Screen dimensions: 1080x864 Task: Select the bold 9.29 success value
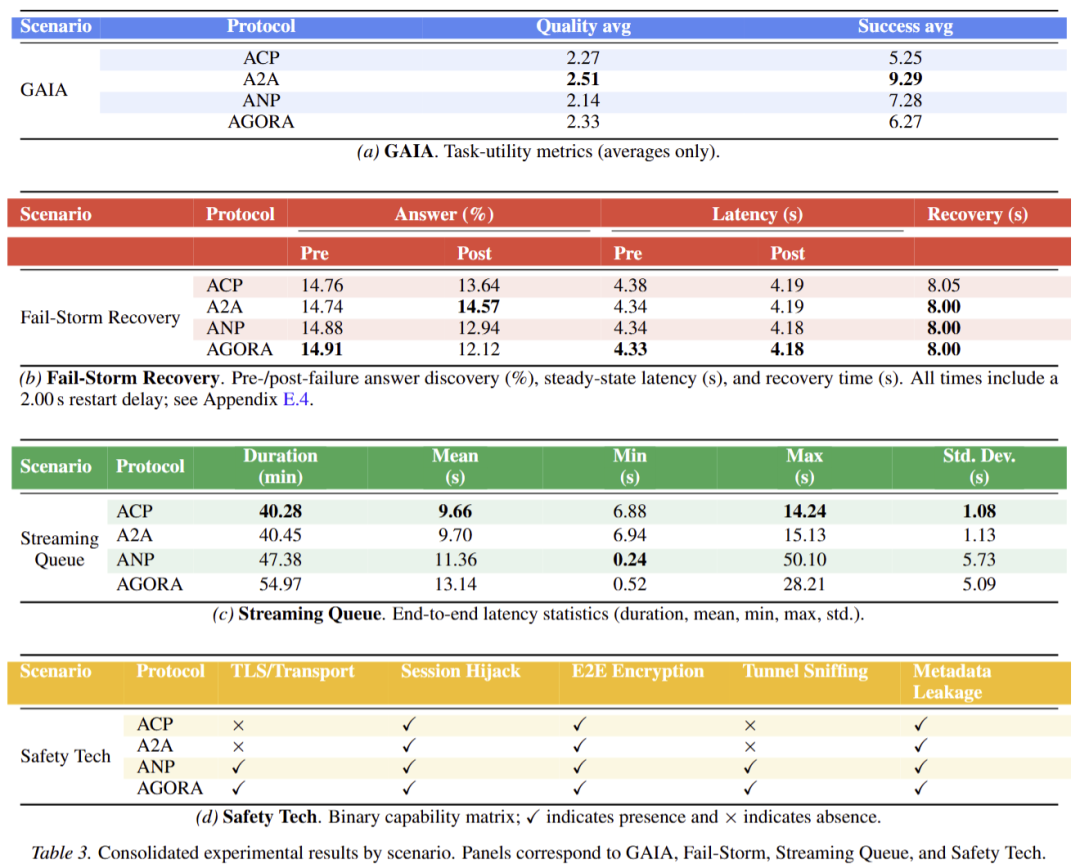pos(905,79)
